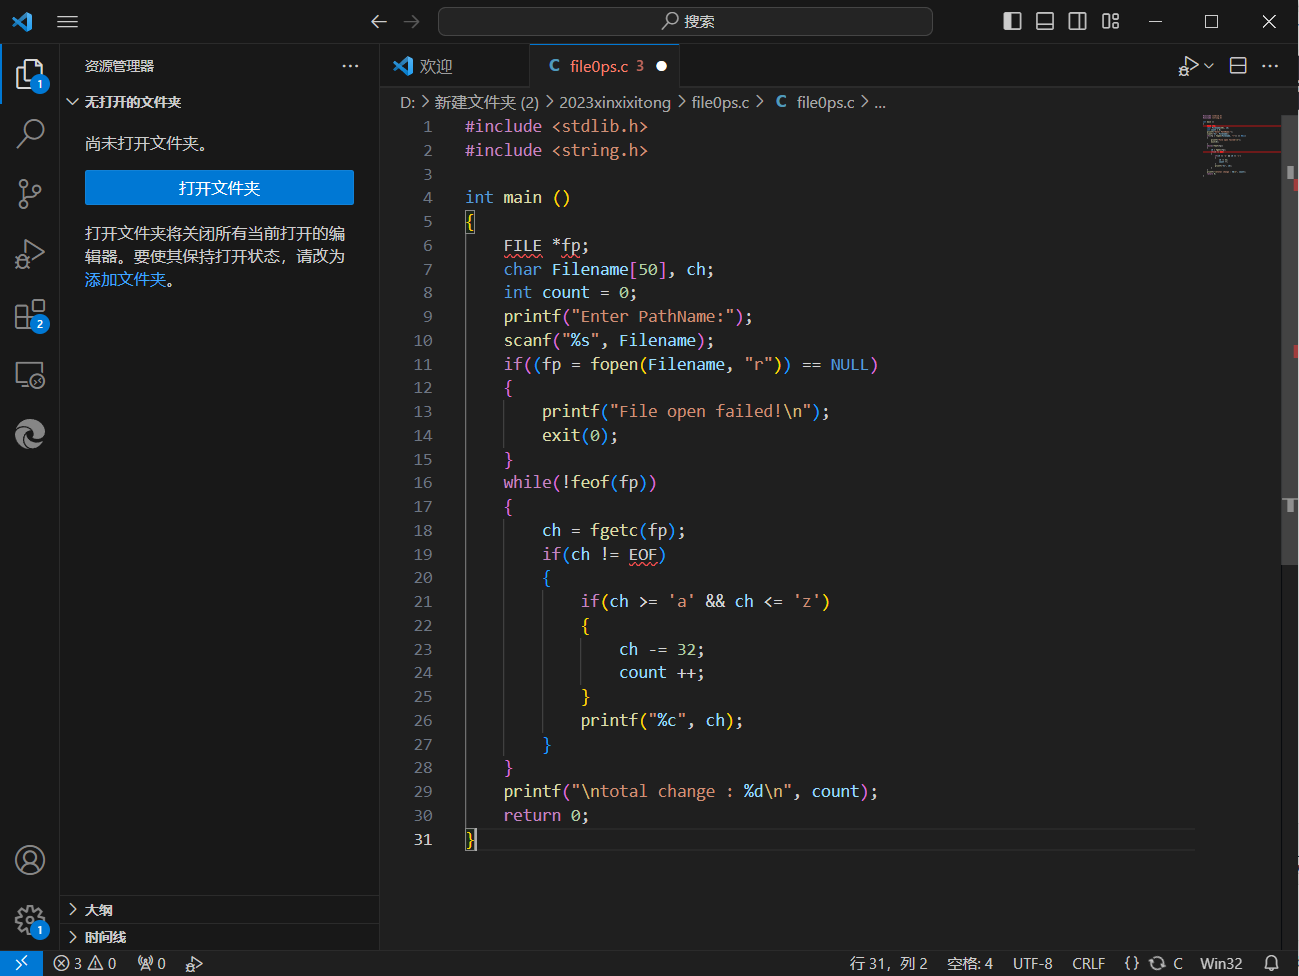Click EOF on line 19
This screenshot has width=1299, height=976.
[643, 554]
